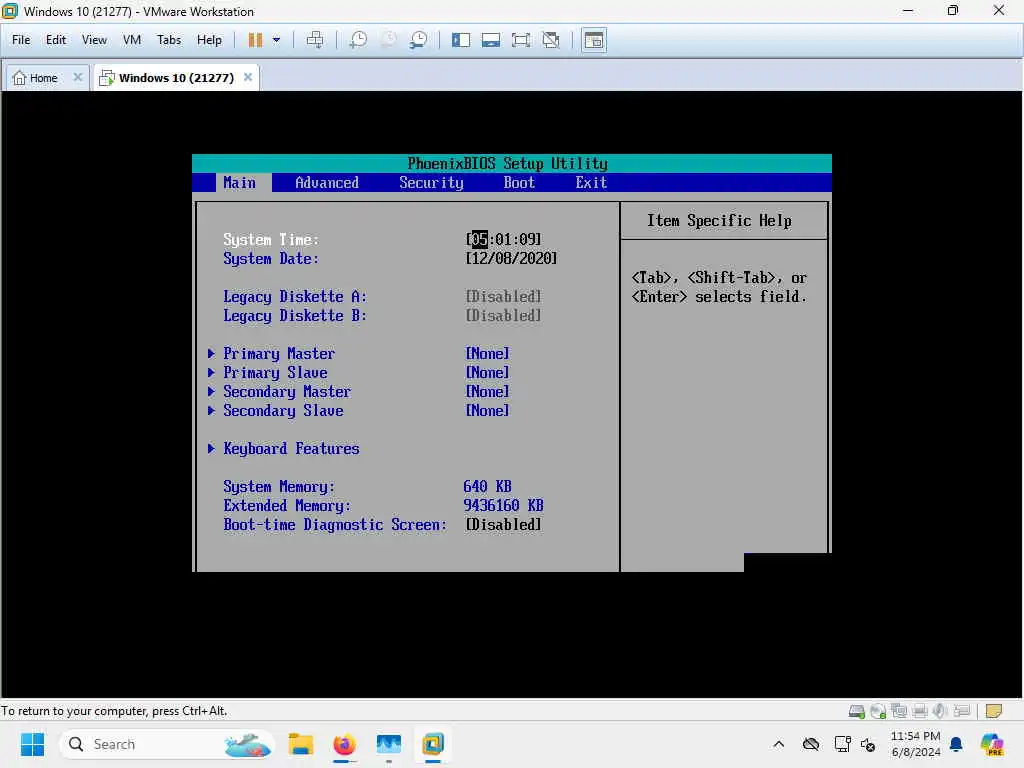Open File Explorer from the taskbar

(x=301, y=744)
